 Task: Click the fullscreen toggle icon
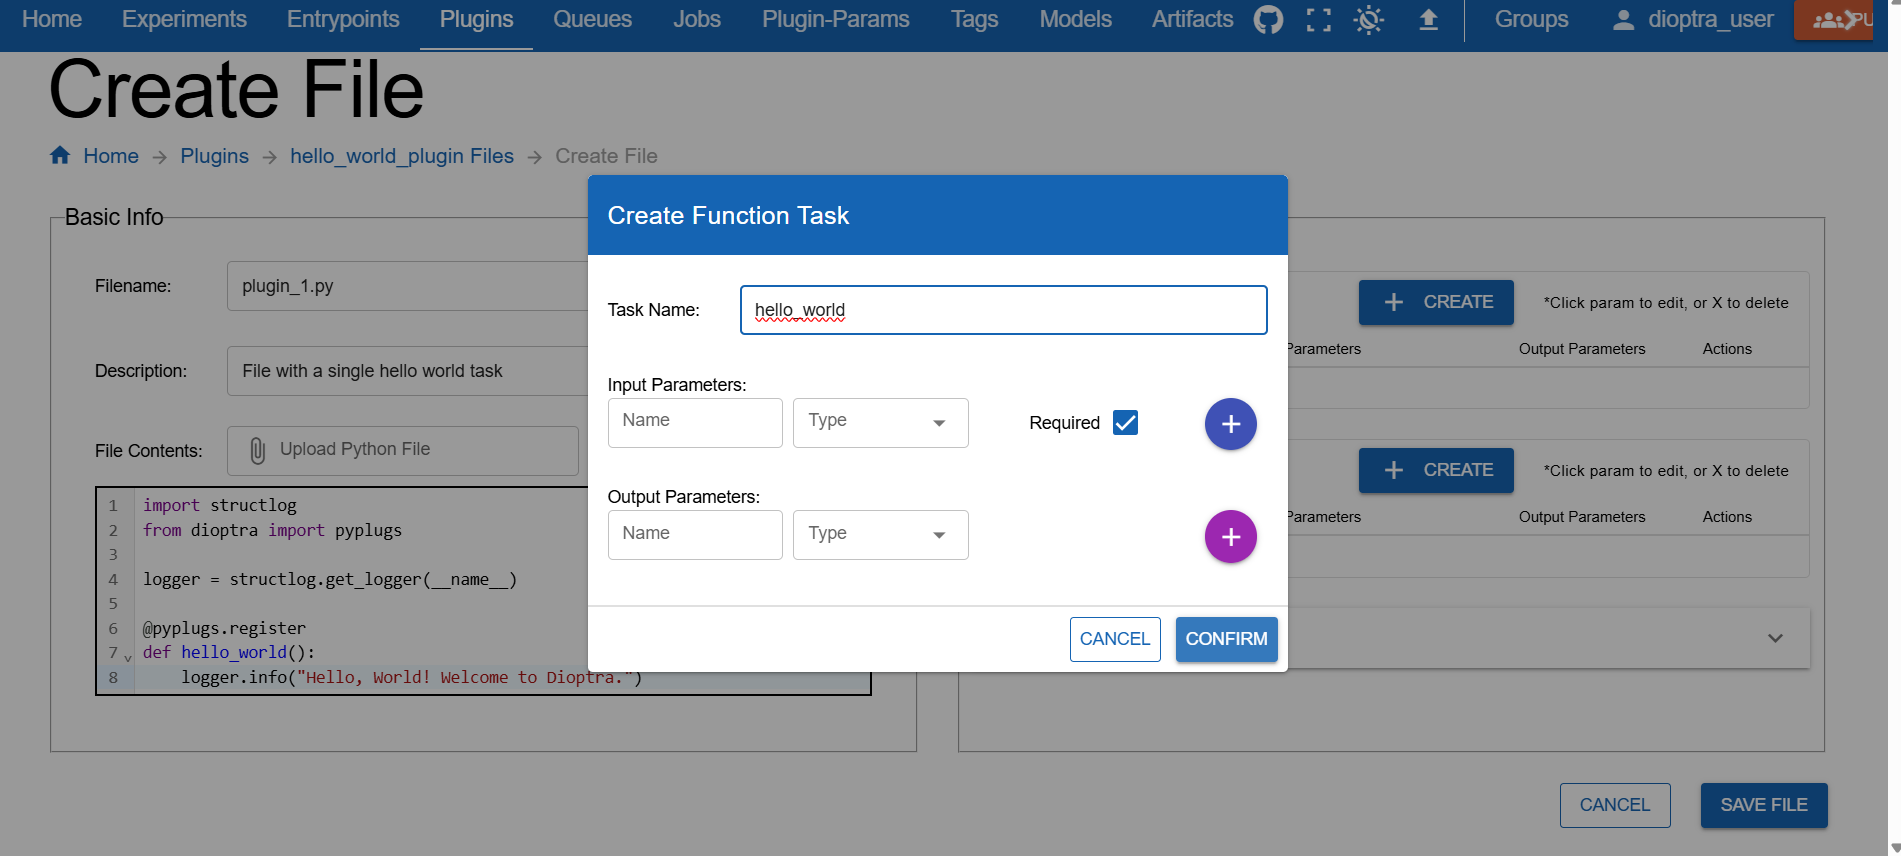(x=1318, y=20)
